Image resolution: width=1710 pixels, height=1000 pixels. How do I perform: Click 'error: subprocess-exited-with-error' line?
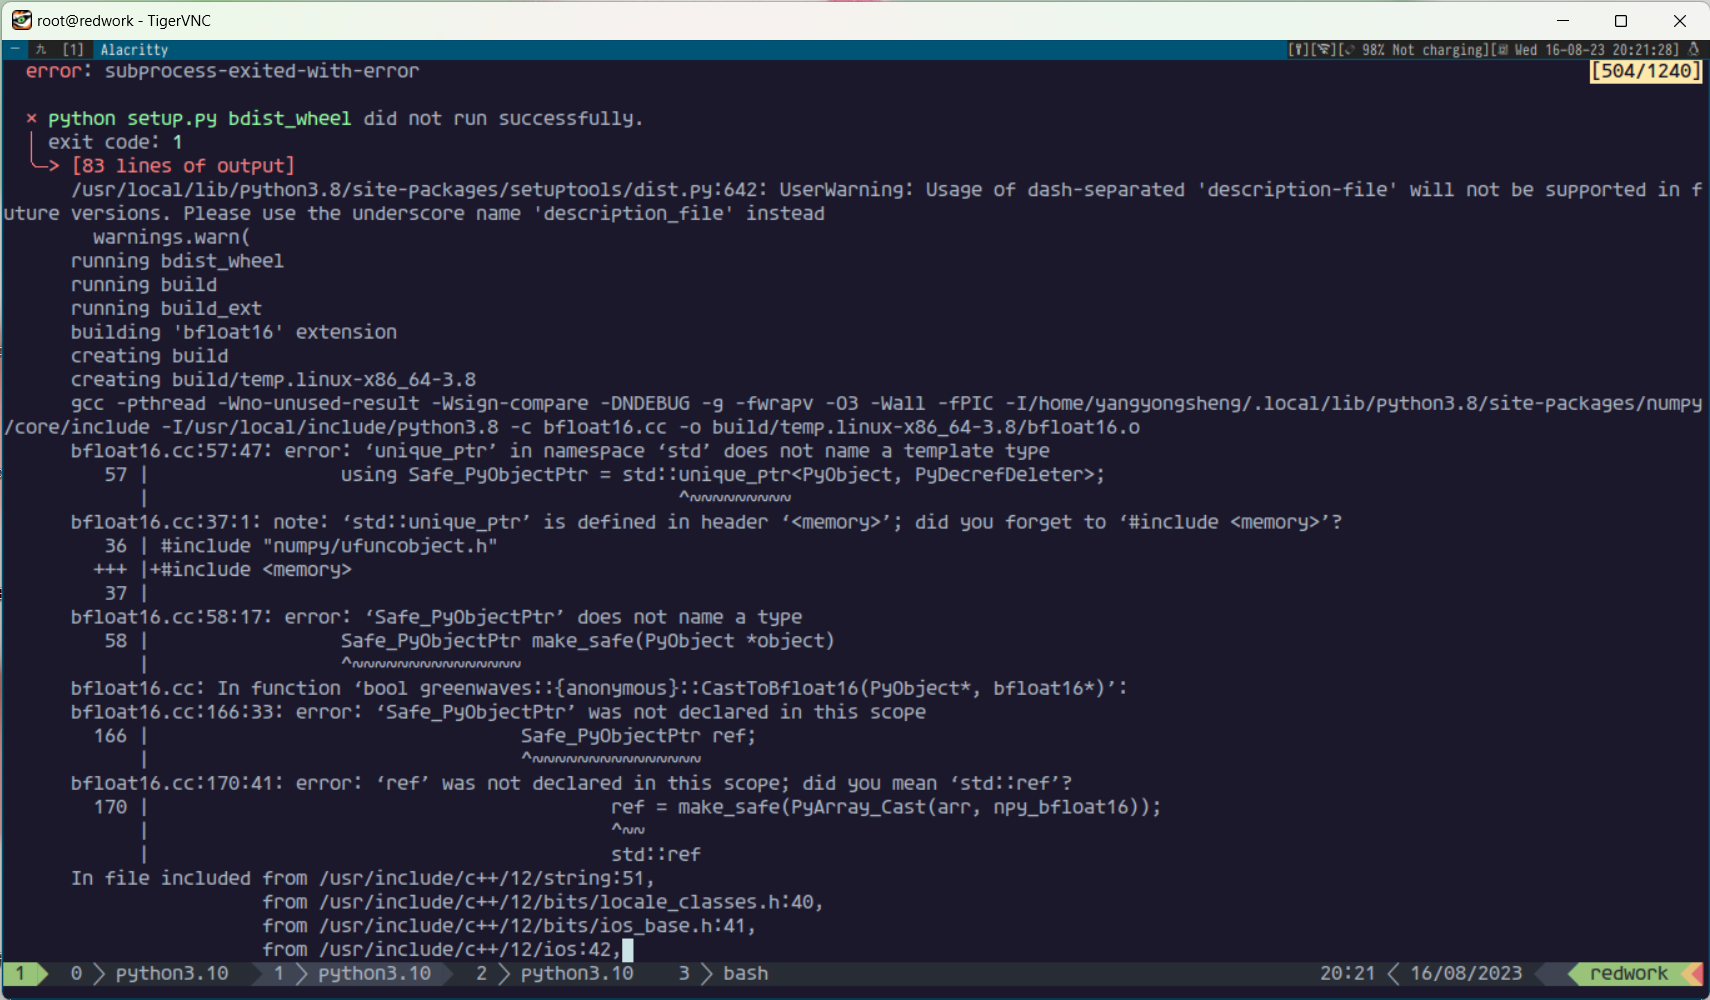(x=222, y=71)
